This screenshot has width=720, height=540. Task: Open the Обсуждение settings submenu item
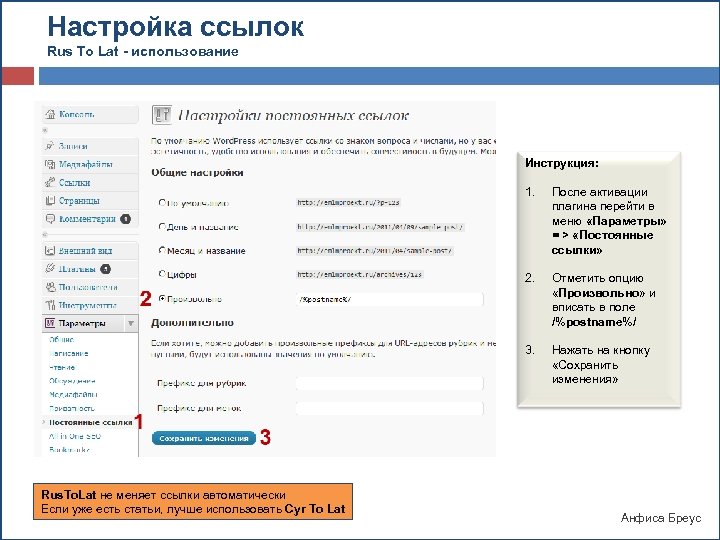click(72, 381)
